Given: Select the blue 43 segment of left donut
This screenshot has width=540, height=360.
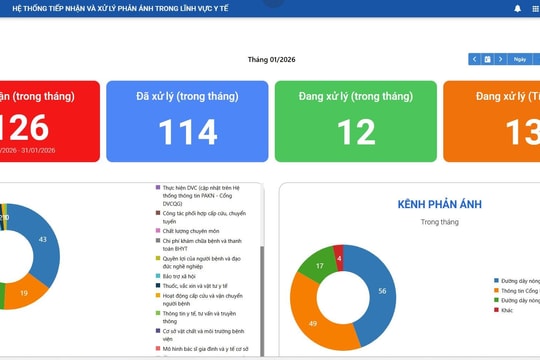Looking at the screenshot, I should point(43,239).
